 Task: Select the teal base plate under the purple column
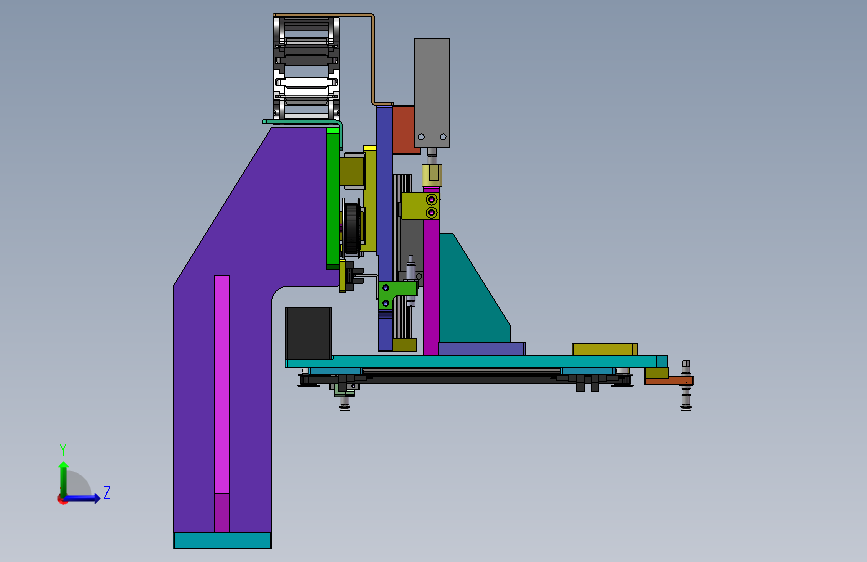click(222, 540)
